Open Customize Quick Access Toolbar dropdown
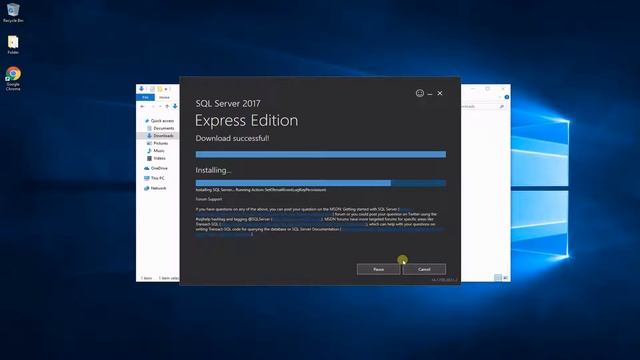This screenshot has height=360, width=640. [x=166, y=89]
